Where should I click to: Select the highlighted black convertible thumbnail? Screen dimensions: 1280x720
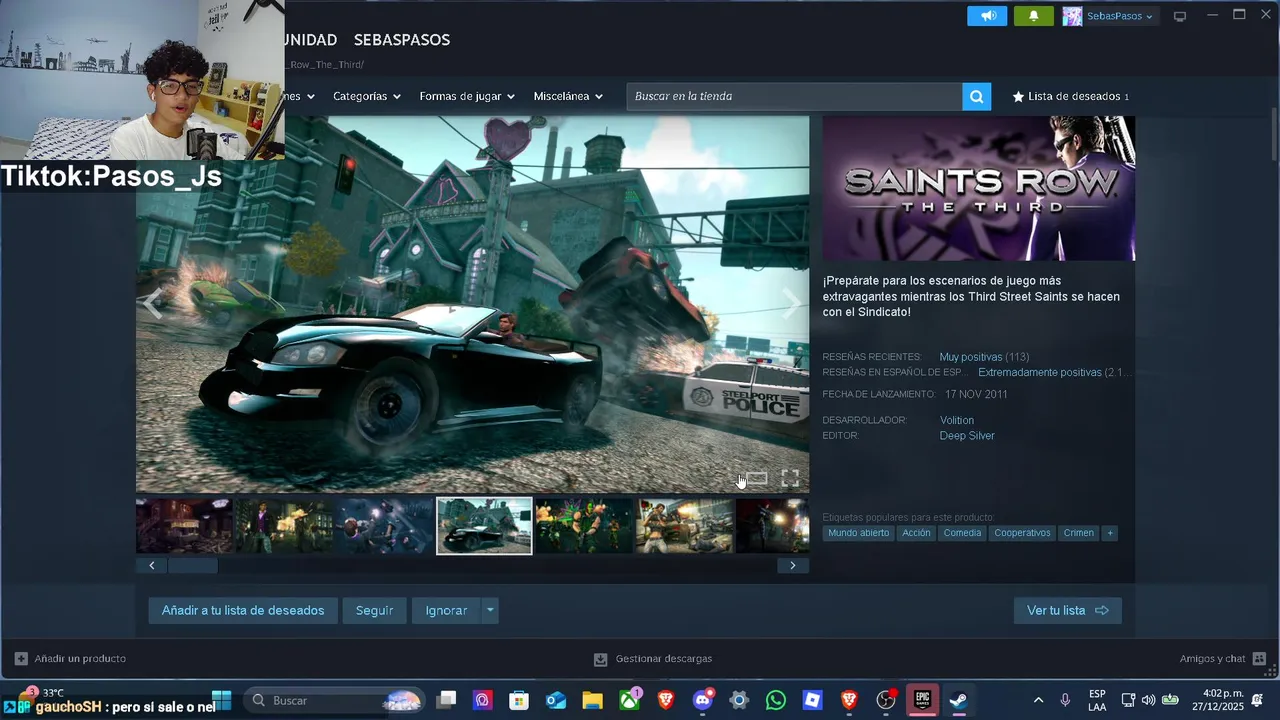(x=484, y=526)
